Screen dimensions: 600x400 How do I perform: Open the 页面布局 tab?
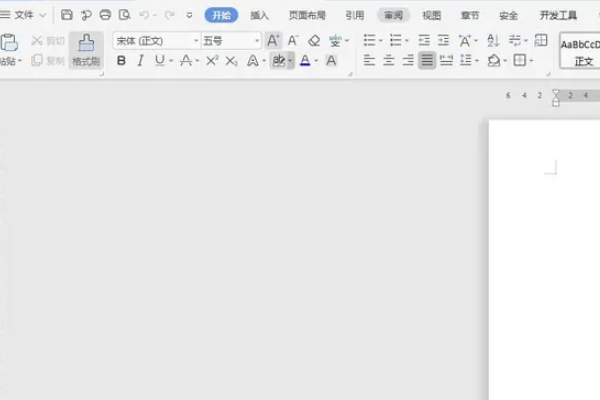coord(307,15)
